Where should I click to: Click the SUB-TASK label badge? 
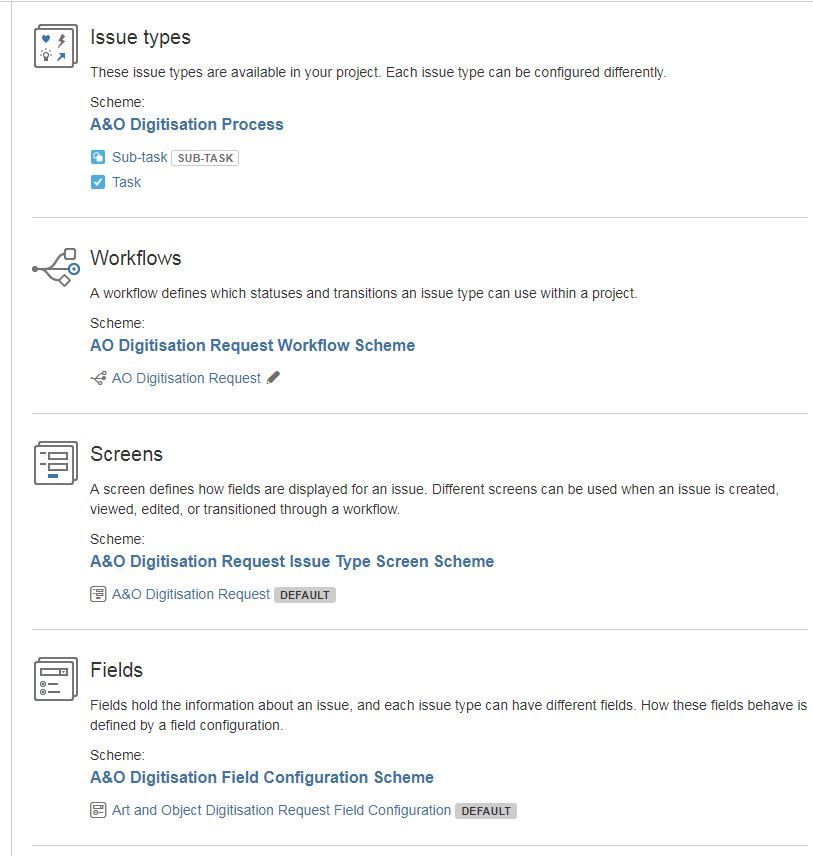pyautogui.click(x=205, y=158)
